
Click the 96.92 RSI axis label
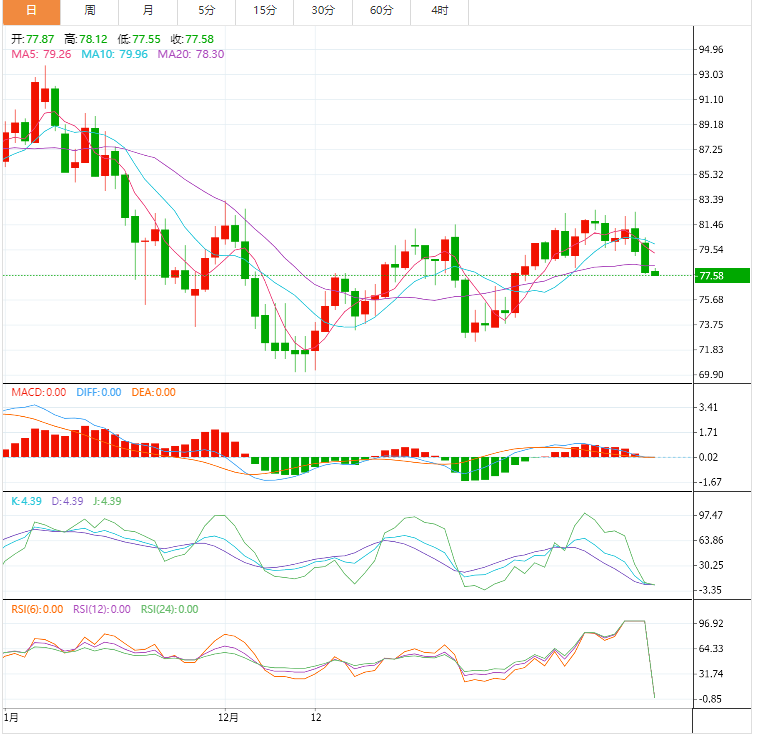[711, 624]
